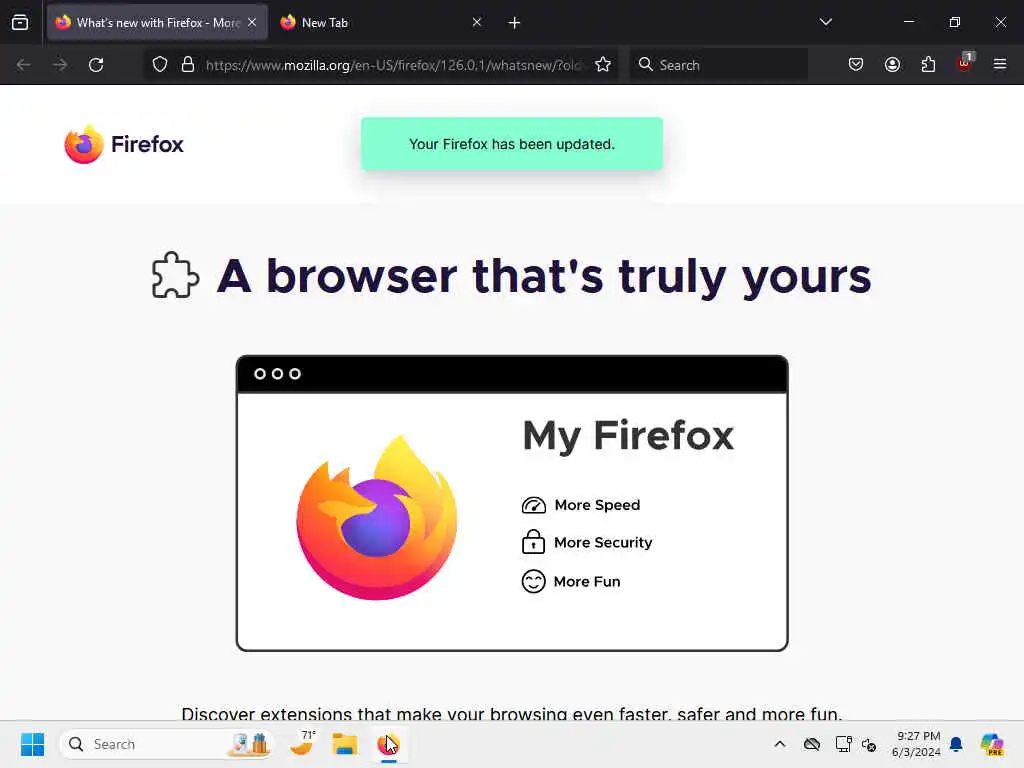Image resolution: width=1024 pixels, height=768 pixels.
Task: Show hidden system tray icons
Action: pyautogui.click(x=780, y=744)
